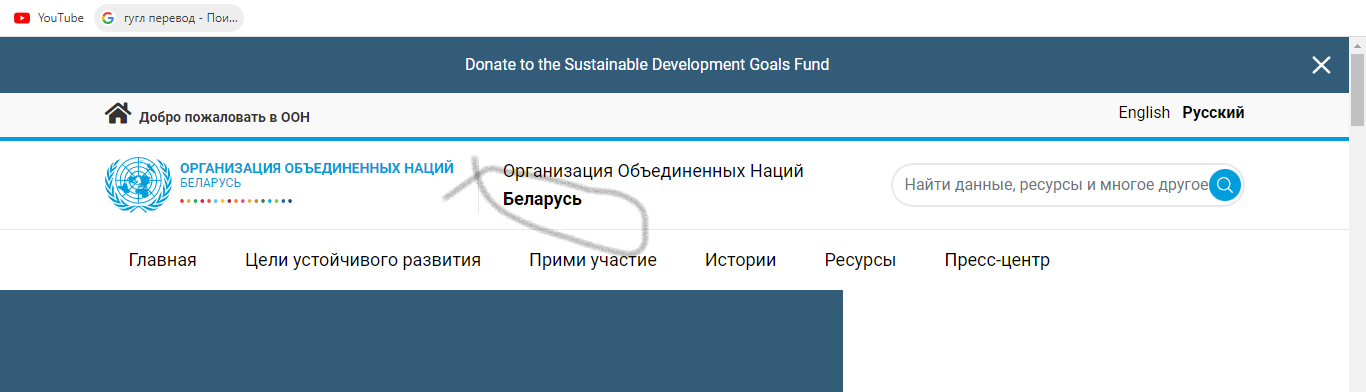Go to the Главная menu item
The width and height of the screenshot is (1366, 392).
(x=162, y=260)
